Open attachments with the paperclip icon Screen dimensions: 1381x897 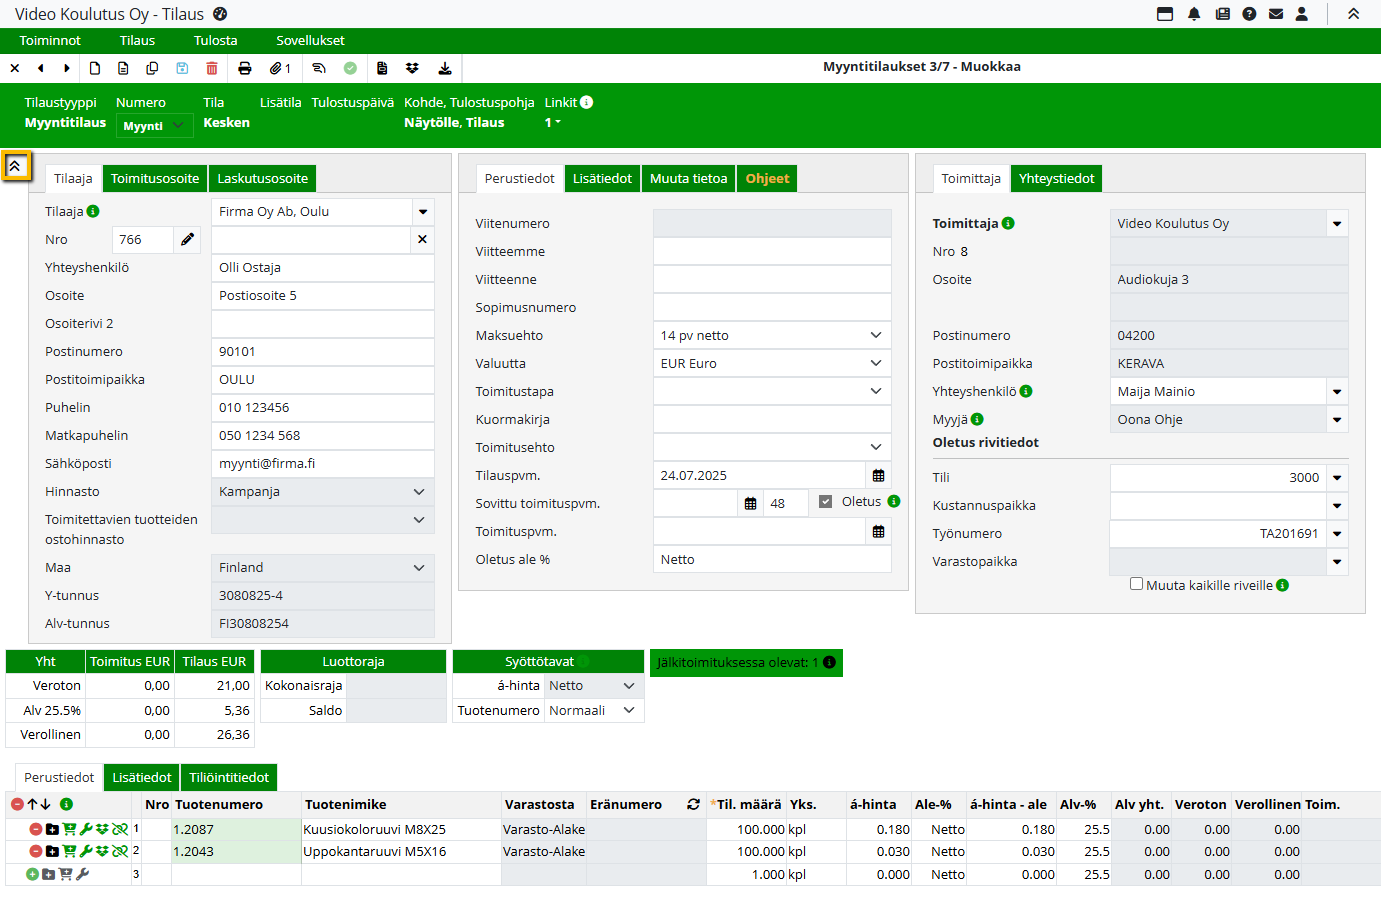276,68
